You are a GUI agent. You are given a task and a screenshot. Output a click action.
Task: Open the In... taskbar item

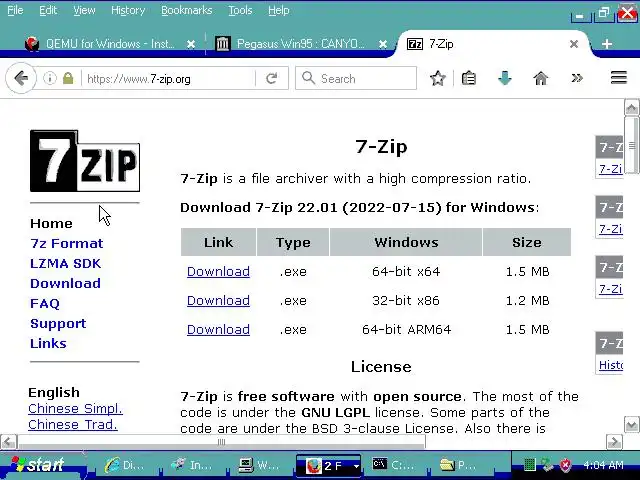click(191, 465)
